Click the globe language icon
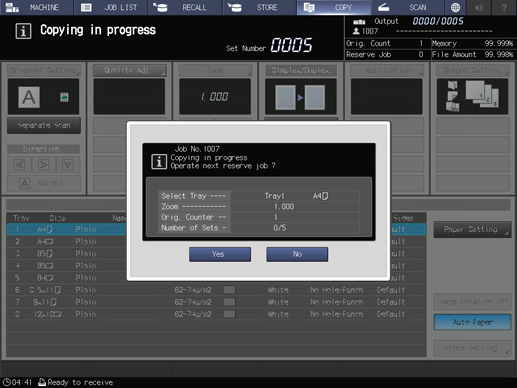Image resolution: width=517 pixels, height=388 pixels. point(455,7)
